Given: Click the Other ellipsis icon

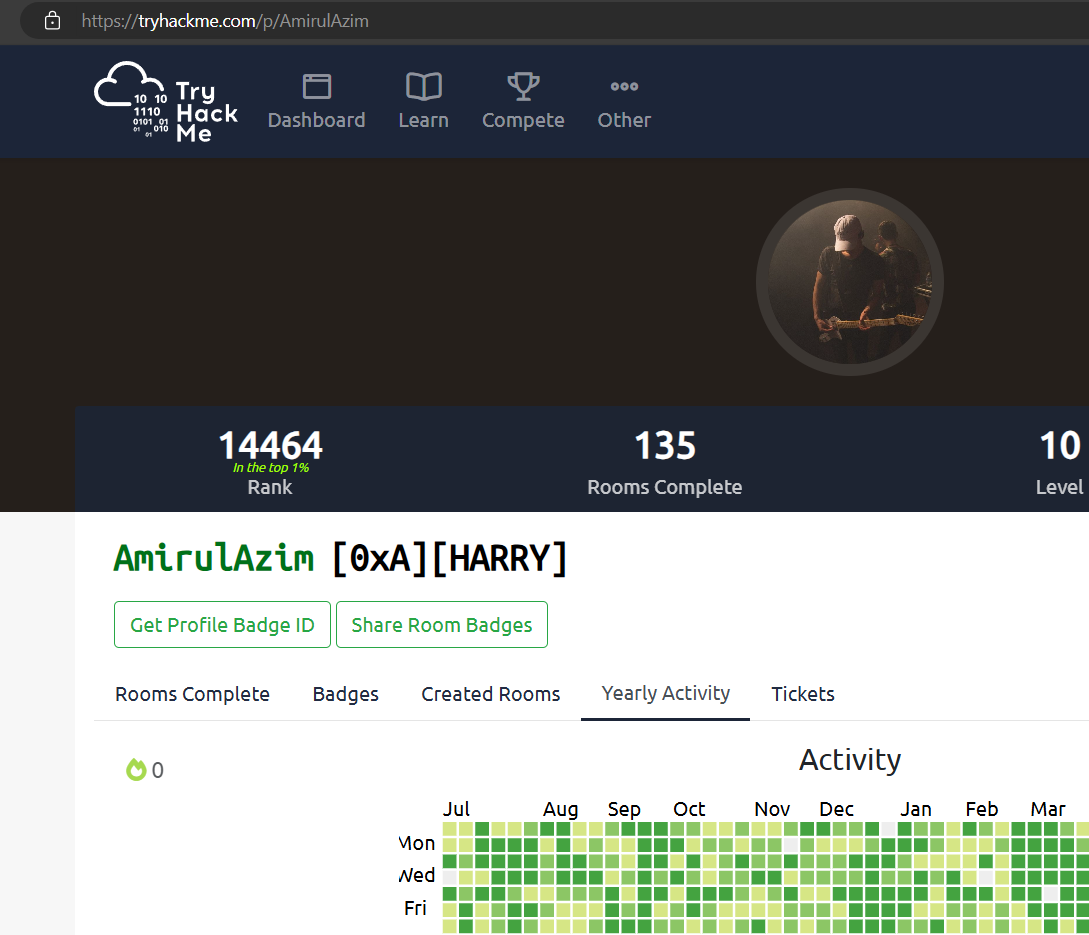Looking at the screenshot, I should [x=623, y=87].
